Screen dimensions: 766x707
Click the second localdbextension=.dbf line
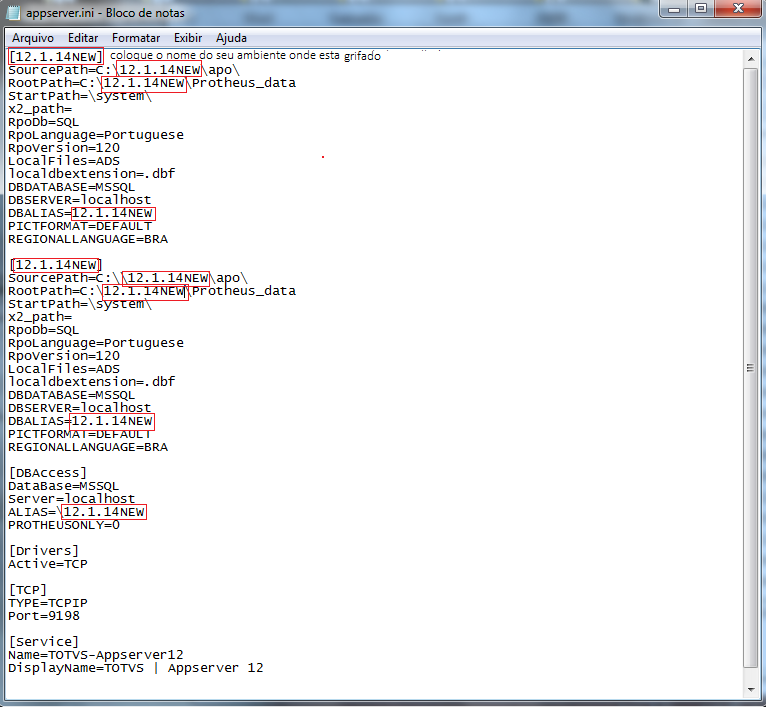click(91, 382)
